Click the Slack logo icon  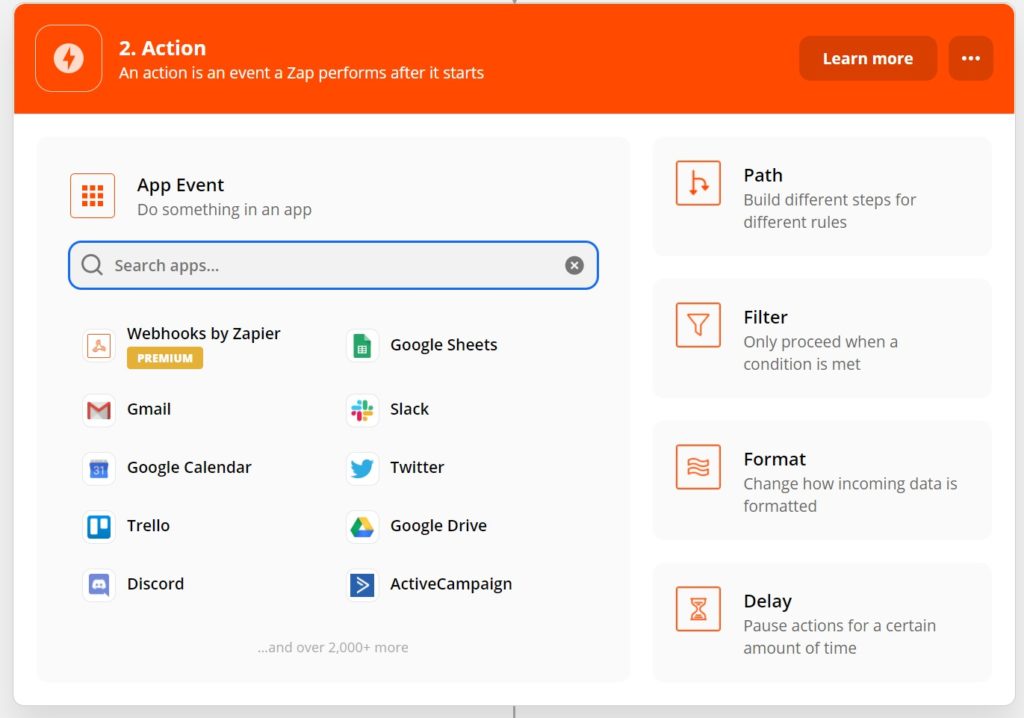(362, 410)
